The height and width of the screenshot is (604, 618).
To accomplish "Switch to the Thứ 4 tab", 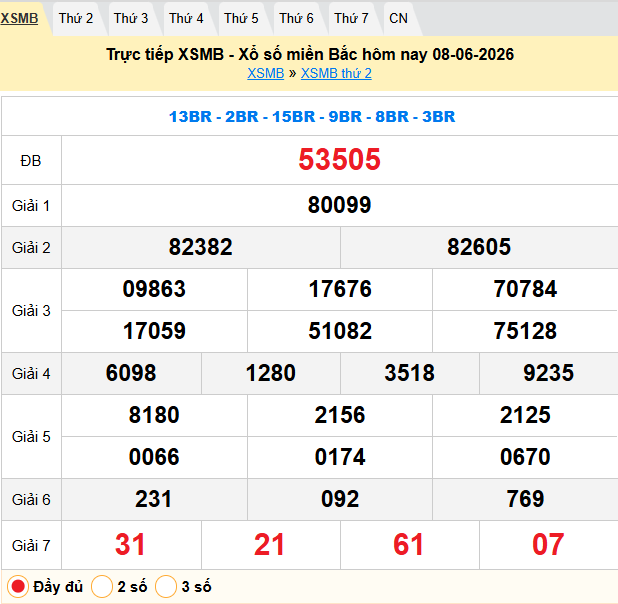I will pyautogui.click(x=186, y=19).
